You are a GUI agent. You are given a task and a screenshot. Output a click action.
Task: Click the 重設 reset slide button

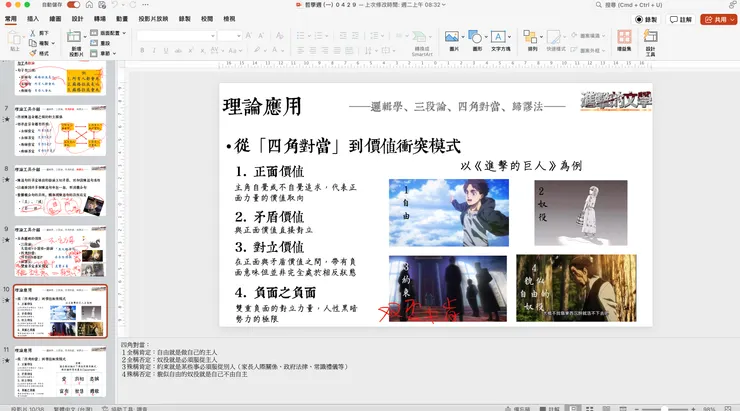coord(100,43)
